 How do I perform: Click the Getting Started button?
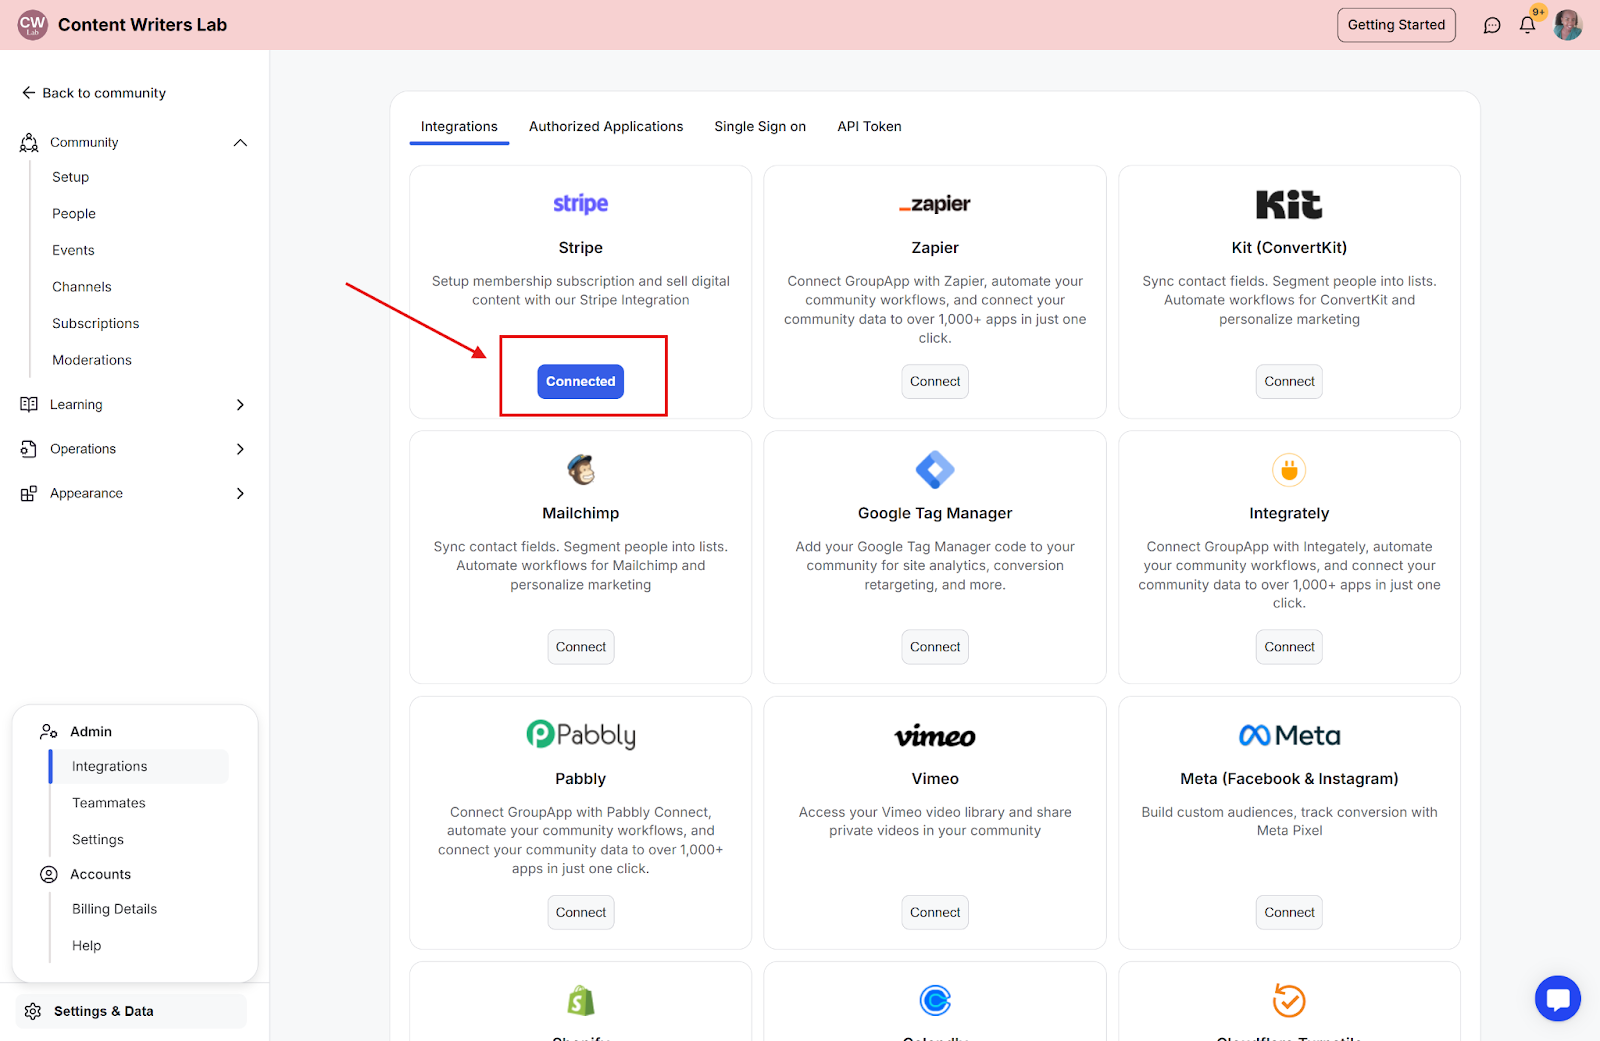point(1396,25)
